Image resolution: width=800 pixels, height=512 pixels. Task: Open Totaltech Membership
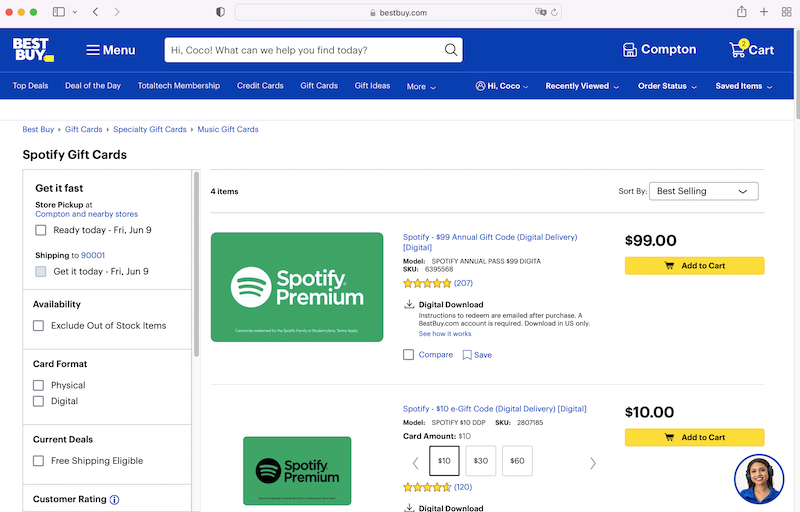pyautogui.click(x=179, y=86)
